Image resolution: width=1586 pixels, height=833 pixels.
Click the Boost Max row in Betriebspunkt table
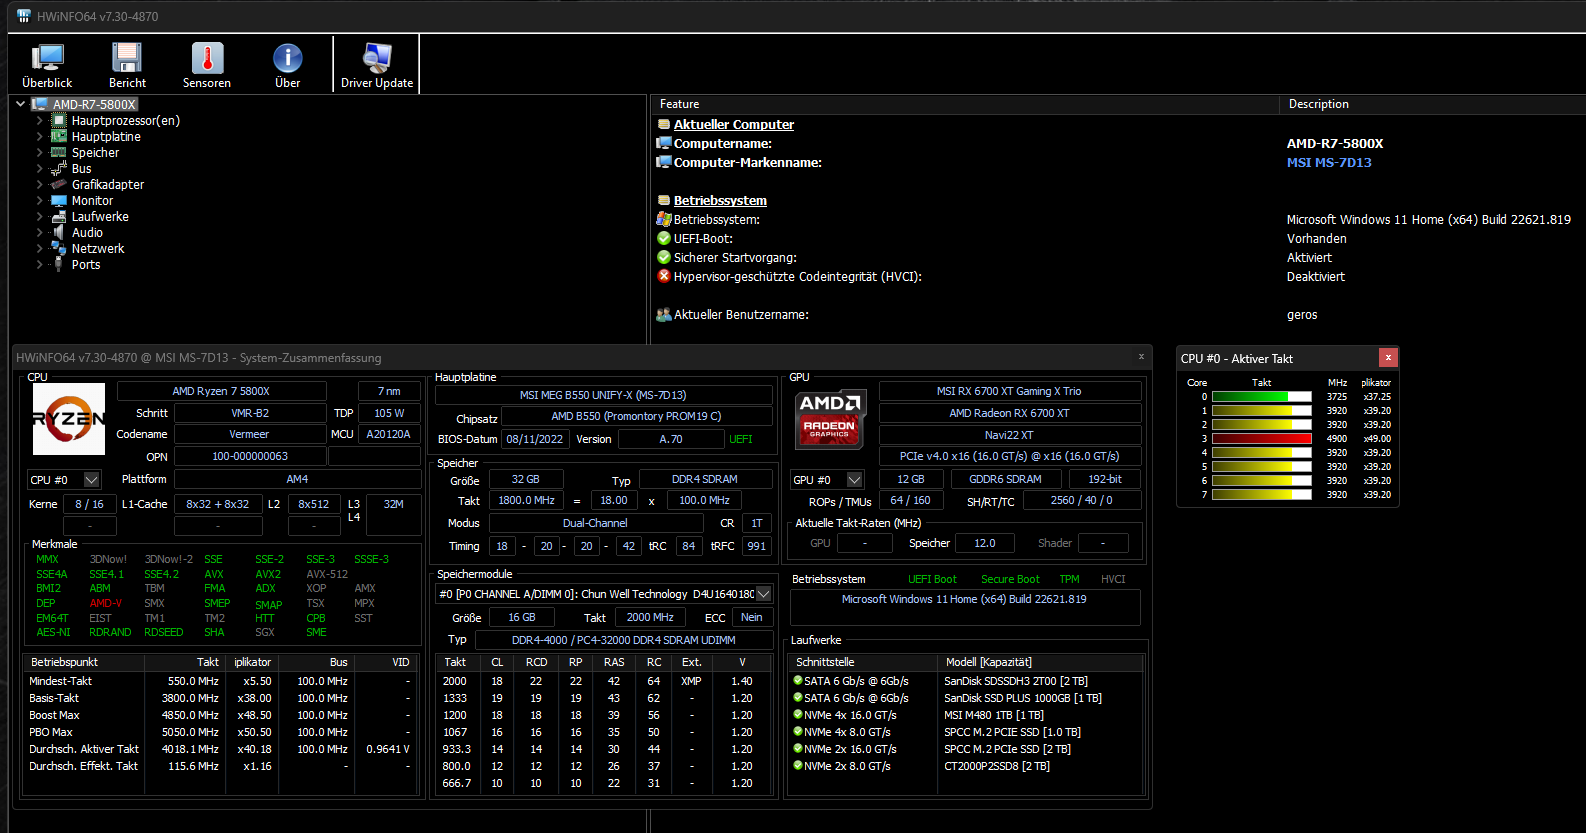[x=220, y=715]
